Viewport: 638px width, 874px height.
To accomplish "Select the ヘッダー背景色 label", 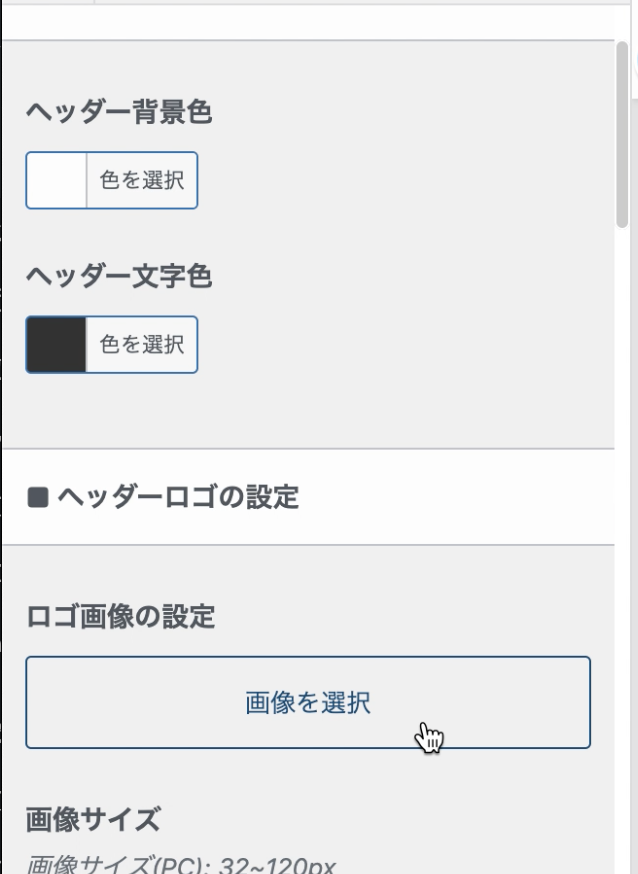I will [x=119, y=113].
